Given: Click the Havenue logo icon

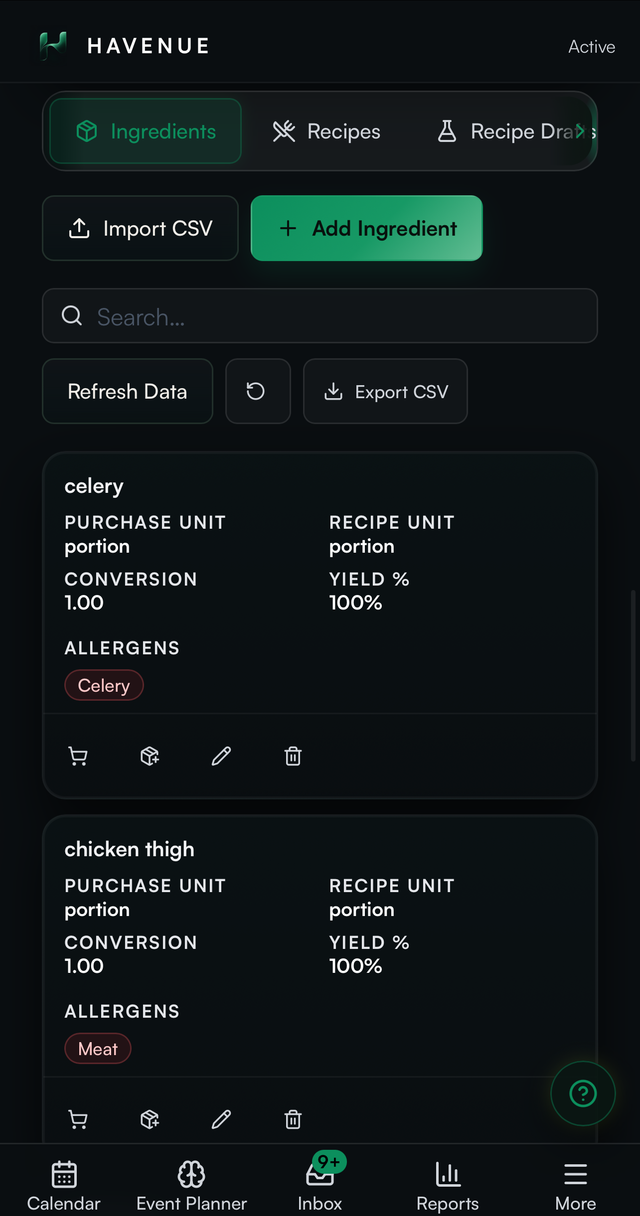Looking at the screenshot, I should click(x=53, y=46).
